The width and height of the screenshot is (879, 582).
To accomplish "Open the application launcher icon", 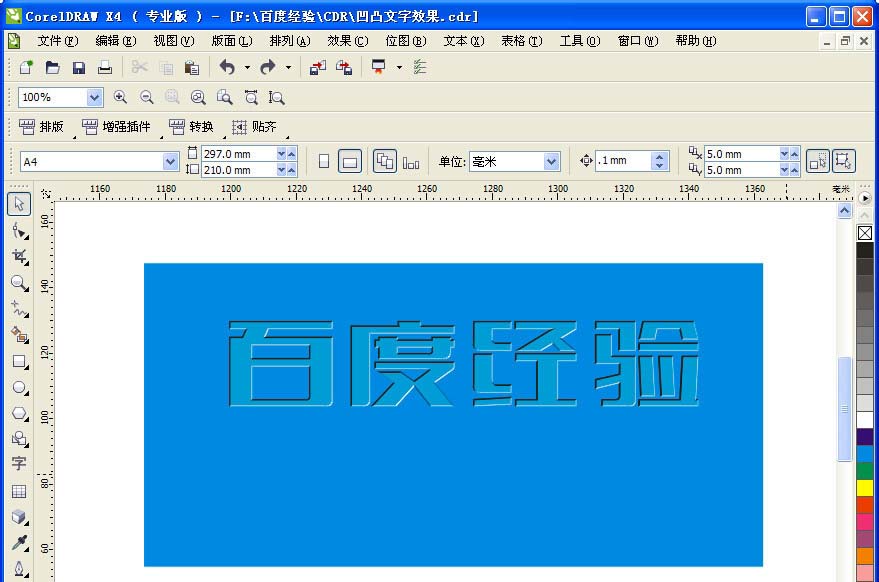I will (379, 67).
